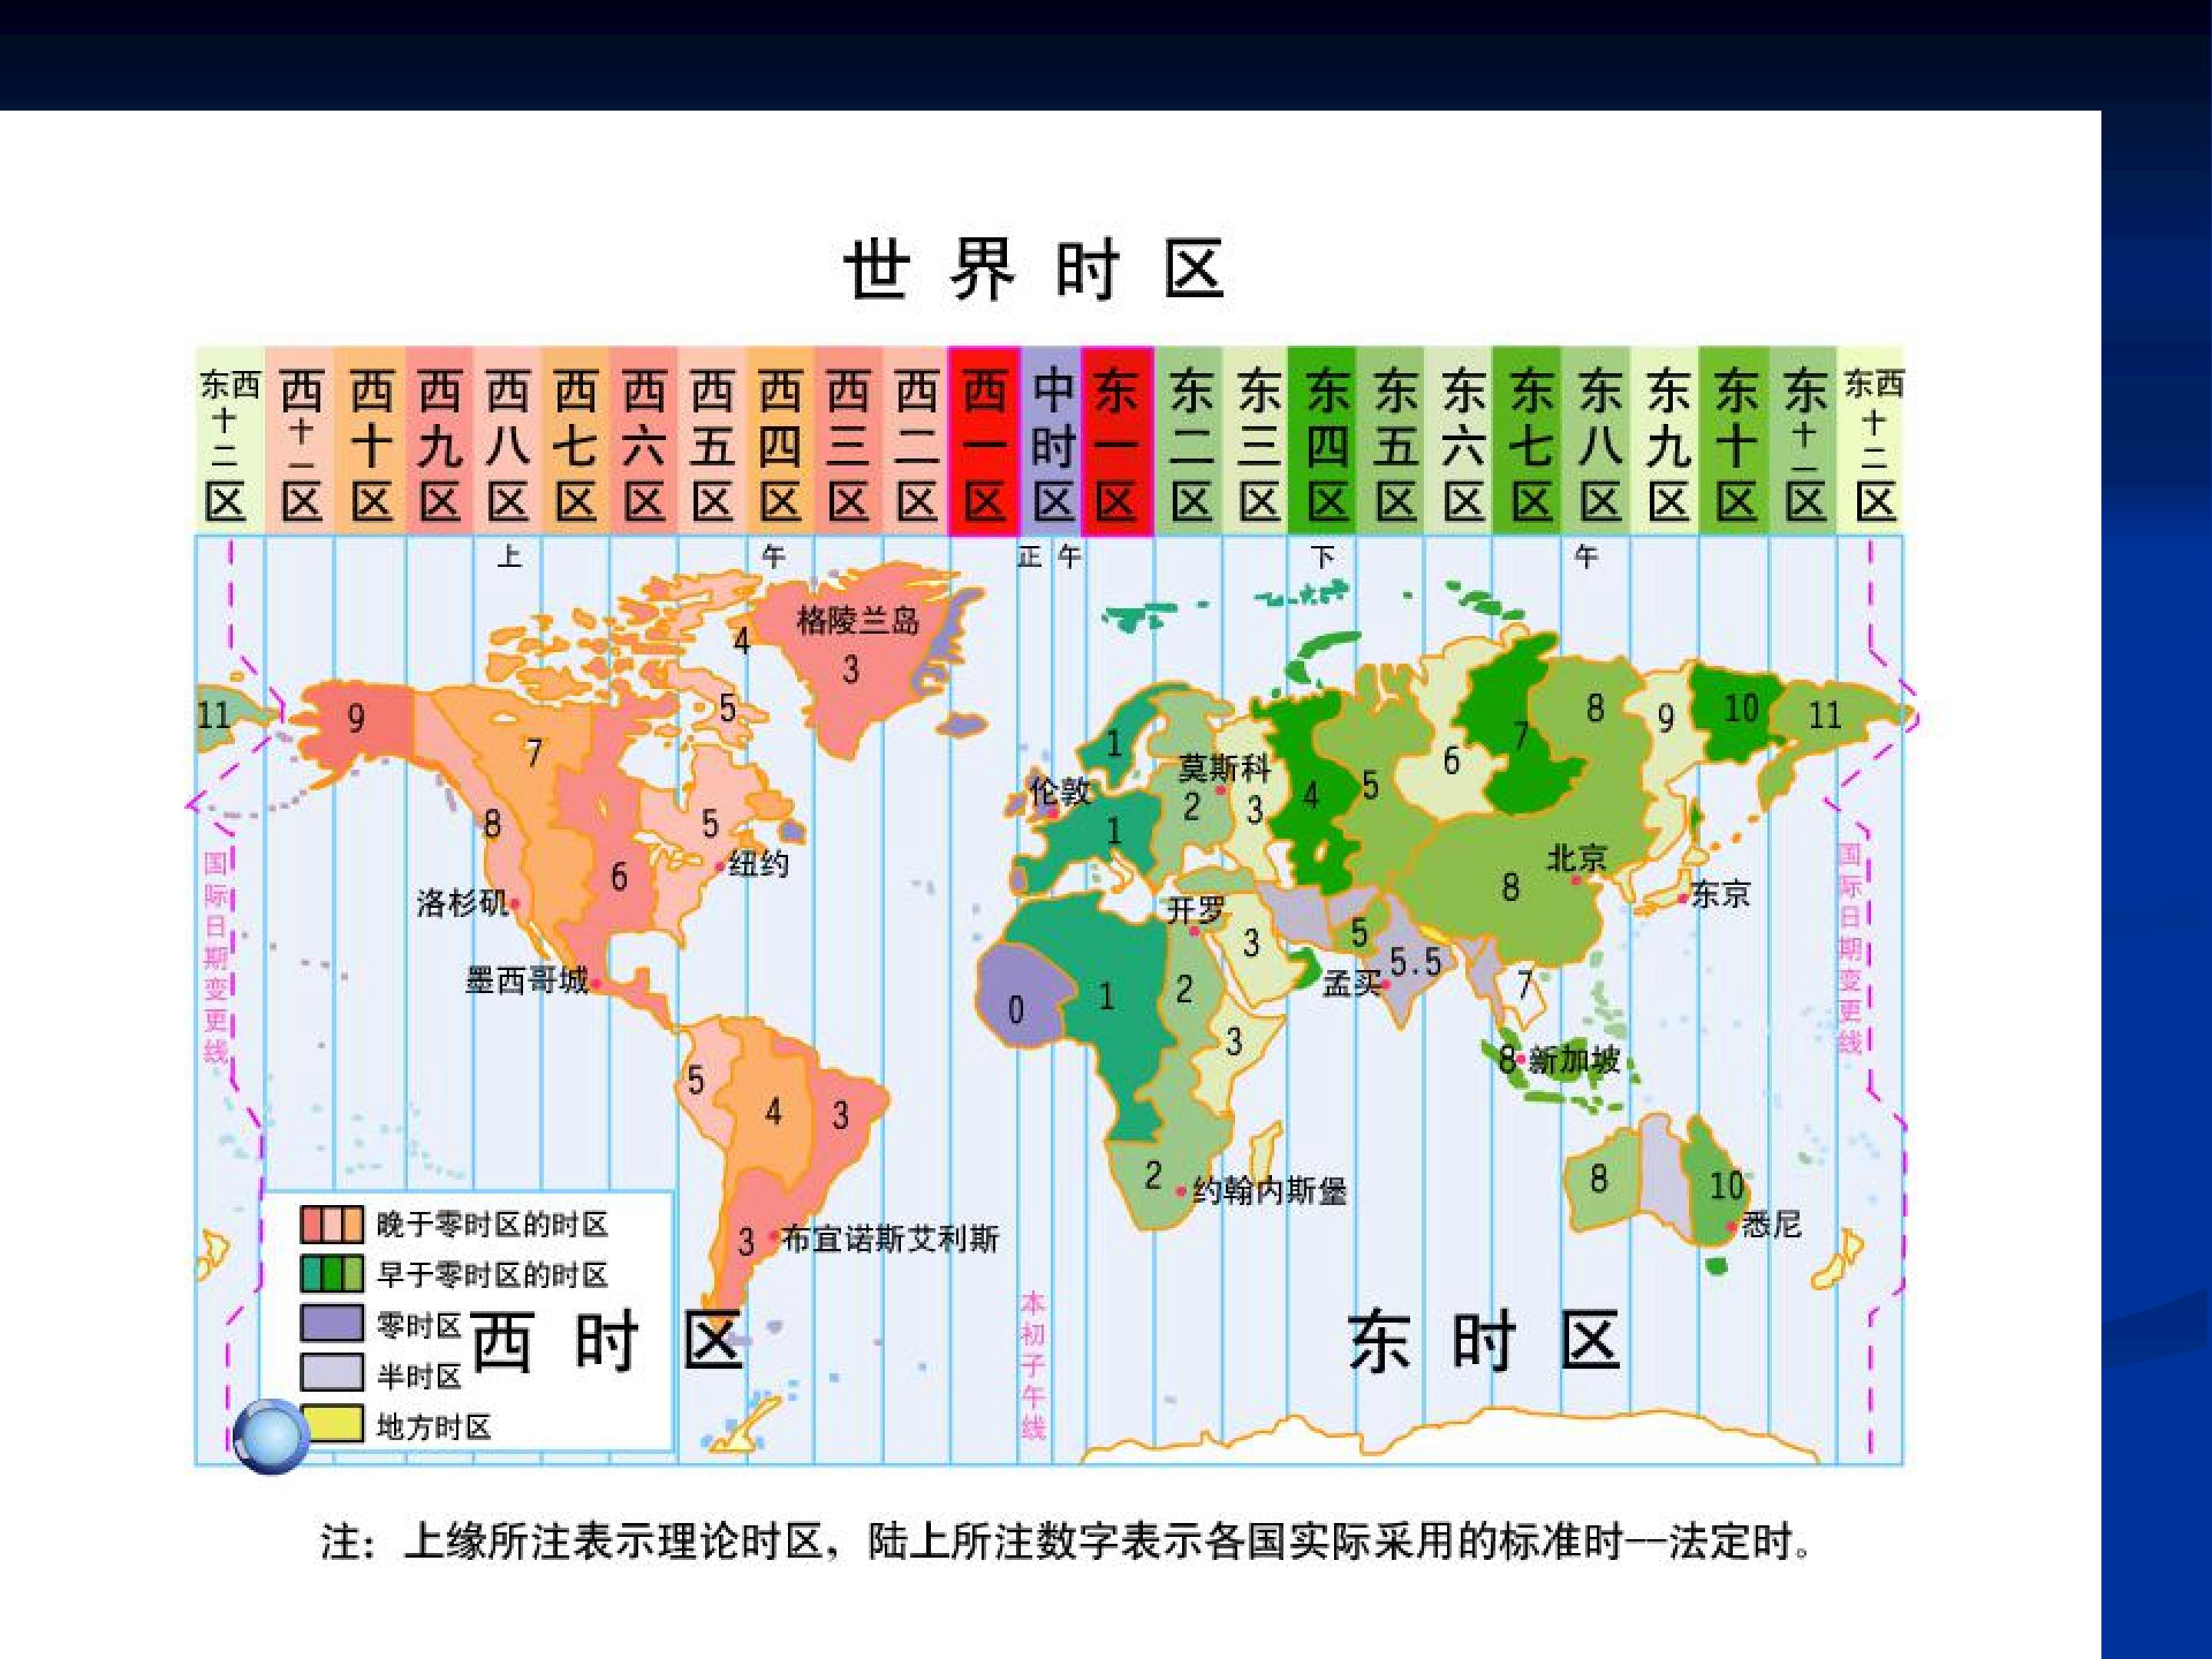Click the 悉尼 city marker
The height and width of the screenshot is (1659, 2212).
(1731, 1227)
